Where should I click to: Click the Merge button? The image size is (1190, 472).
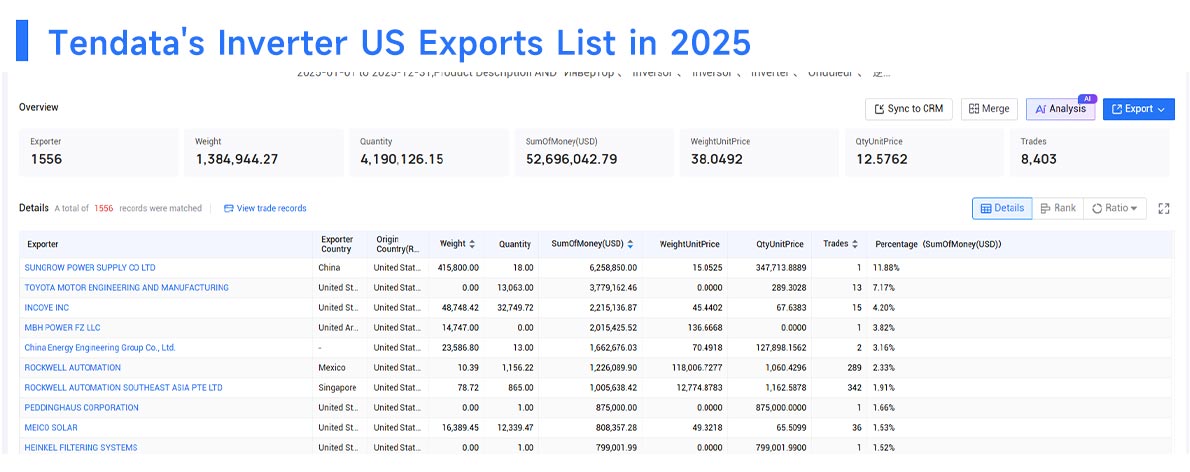coord(989,109)
